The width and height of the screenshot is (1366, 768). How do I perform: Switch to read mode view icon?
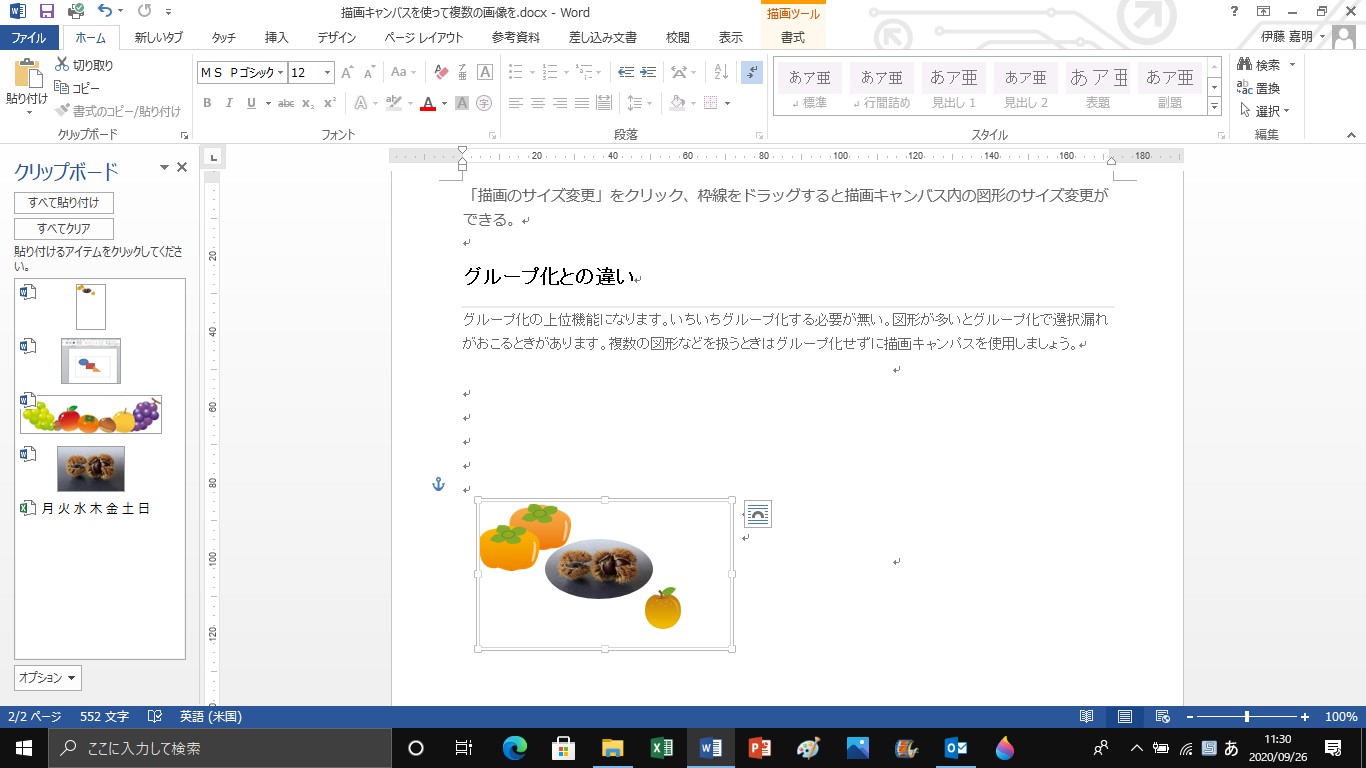[x=1086, y=717]
